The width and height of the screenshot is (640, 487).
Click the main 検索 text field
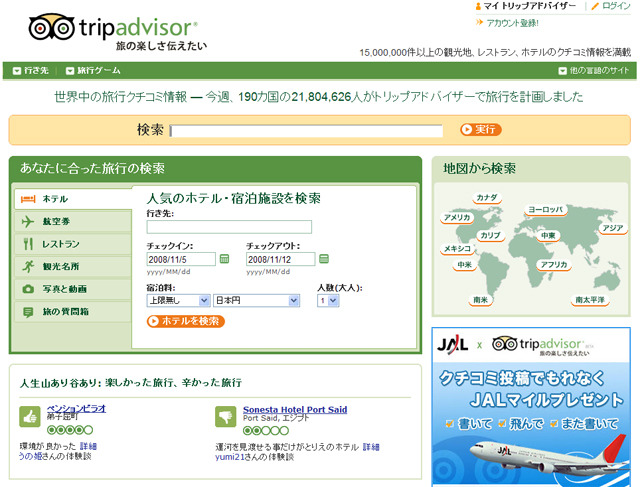(306, 131)
